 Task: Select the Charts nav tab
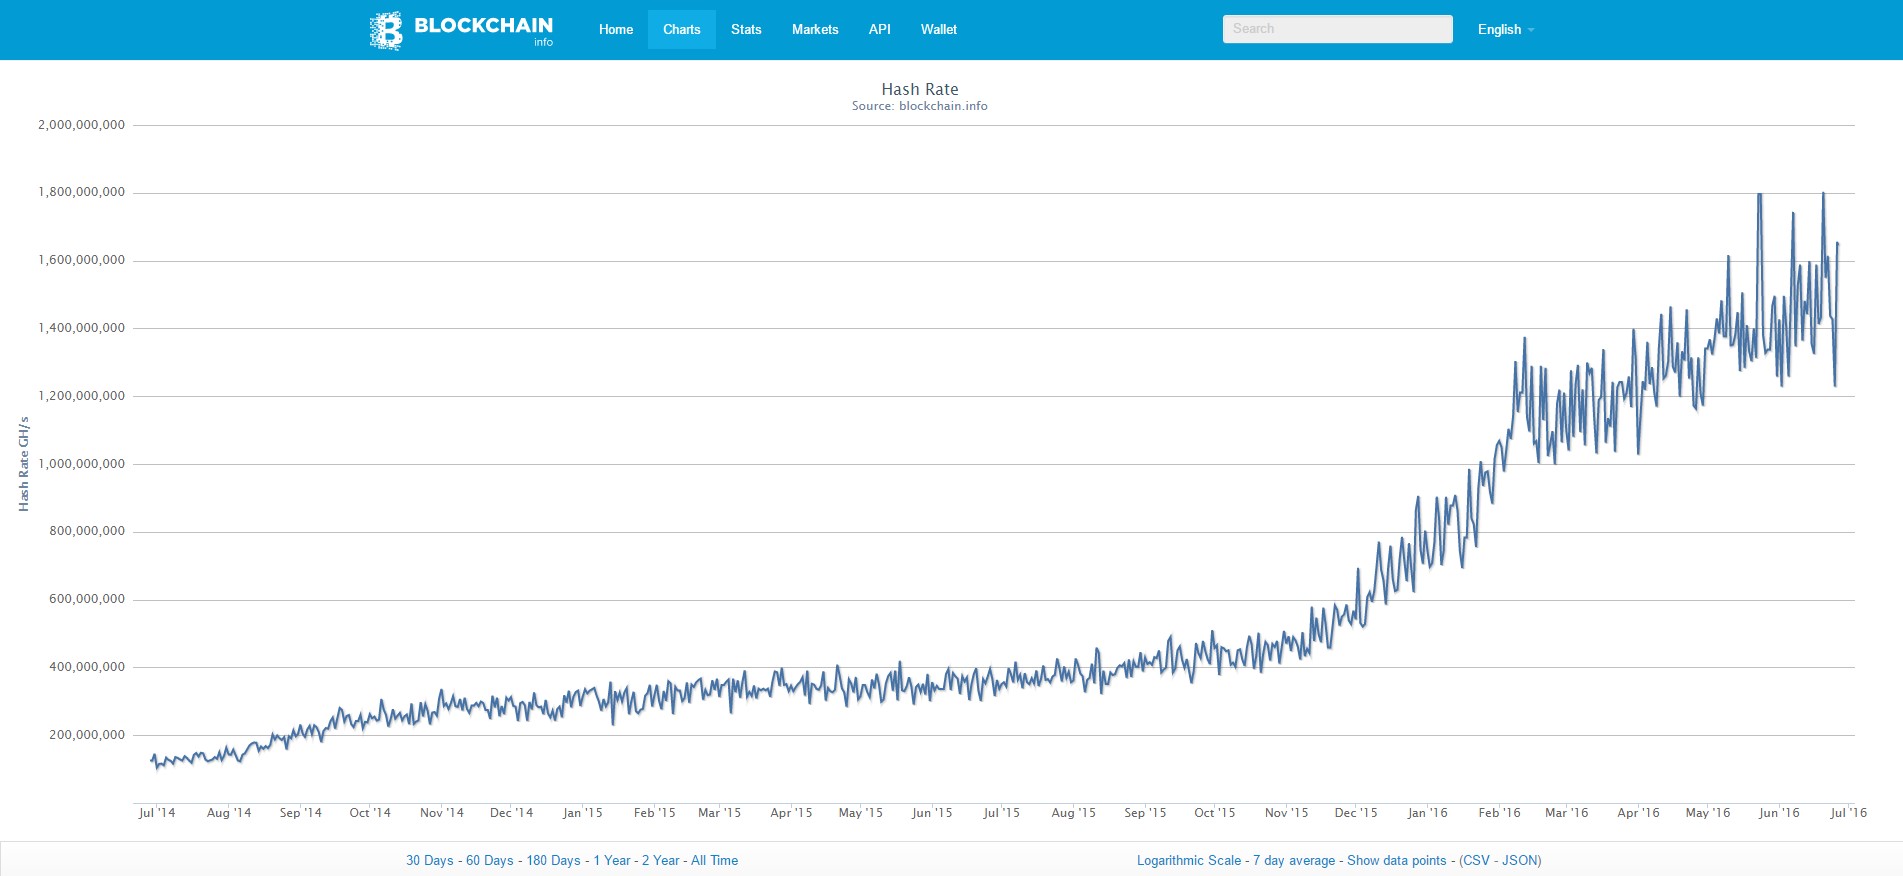(x=682, y=30)
